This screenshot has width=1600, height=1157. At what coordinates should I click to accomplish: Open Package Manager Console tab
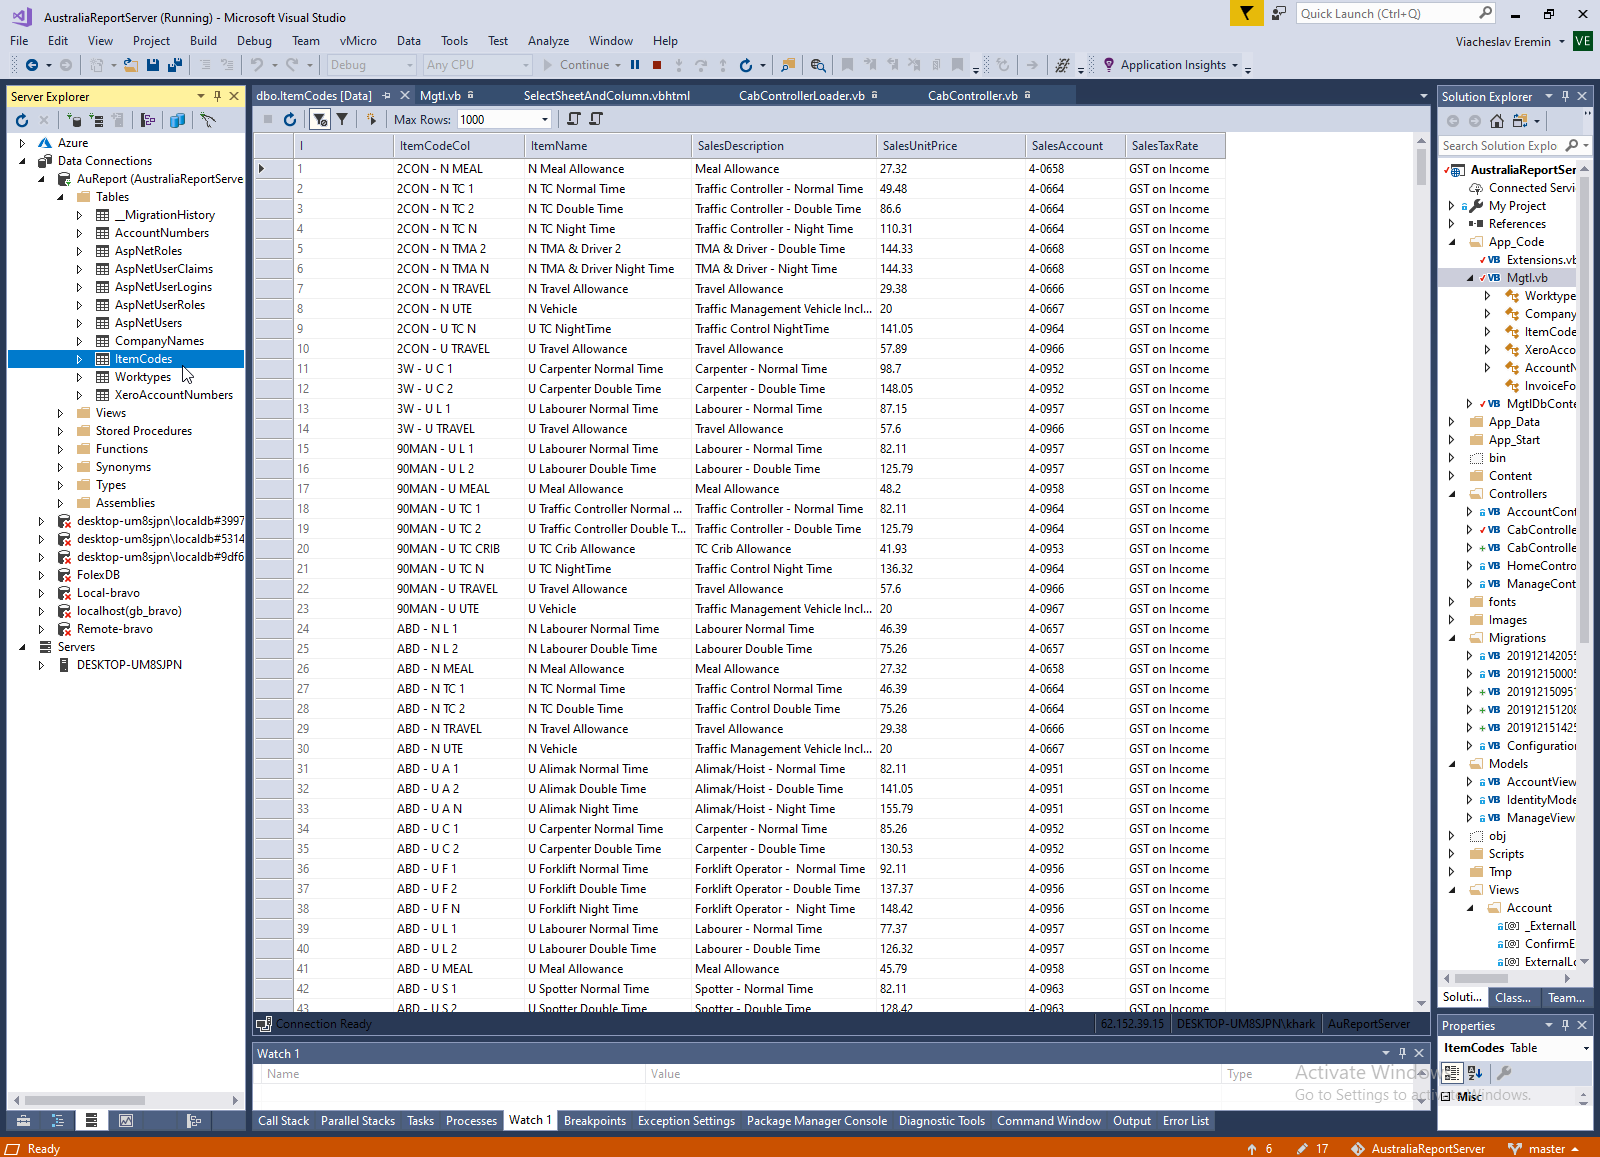[816, 1121]
